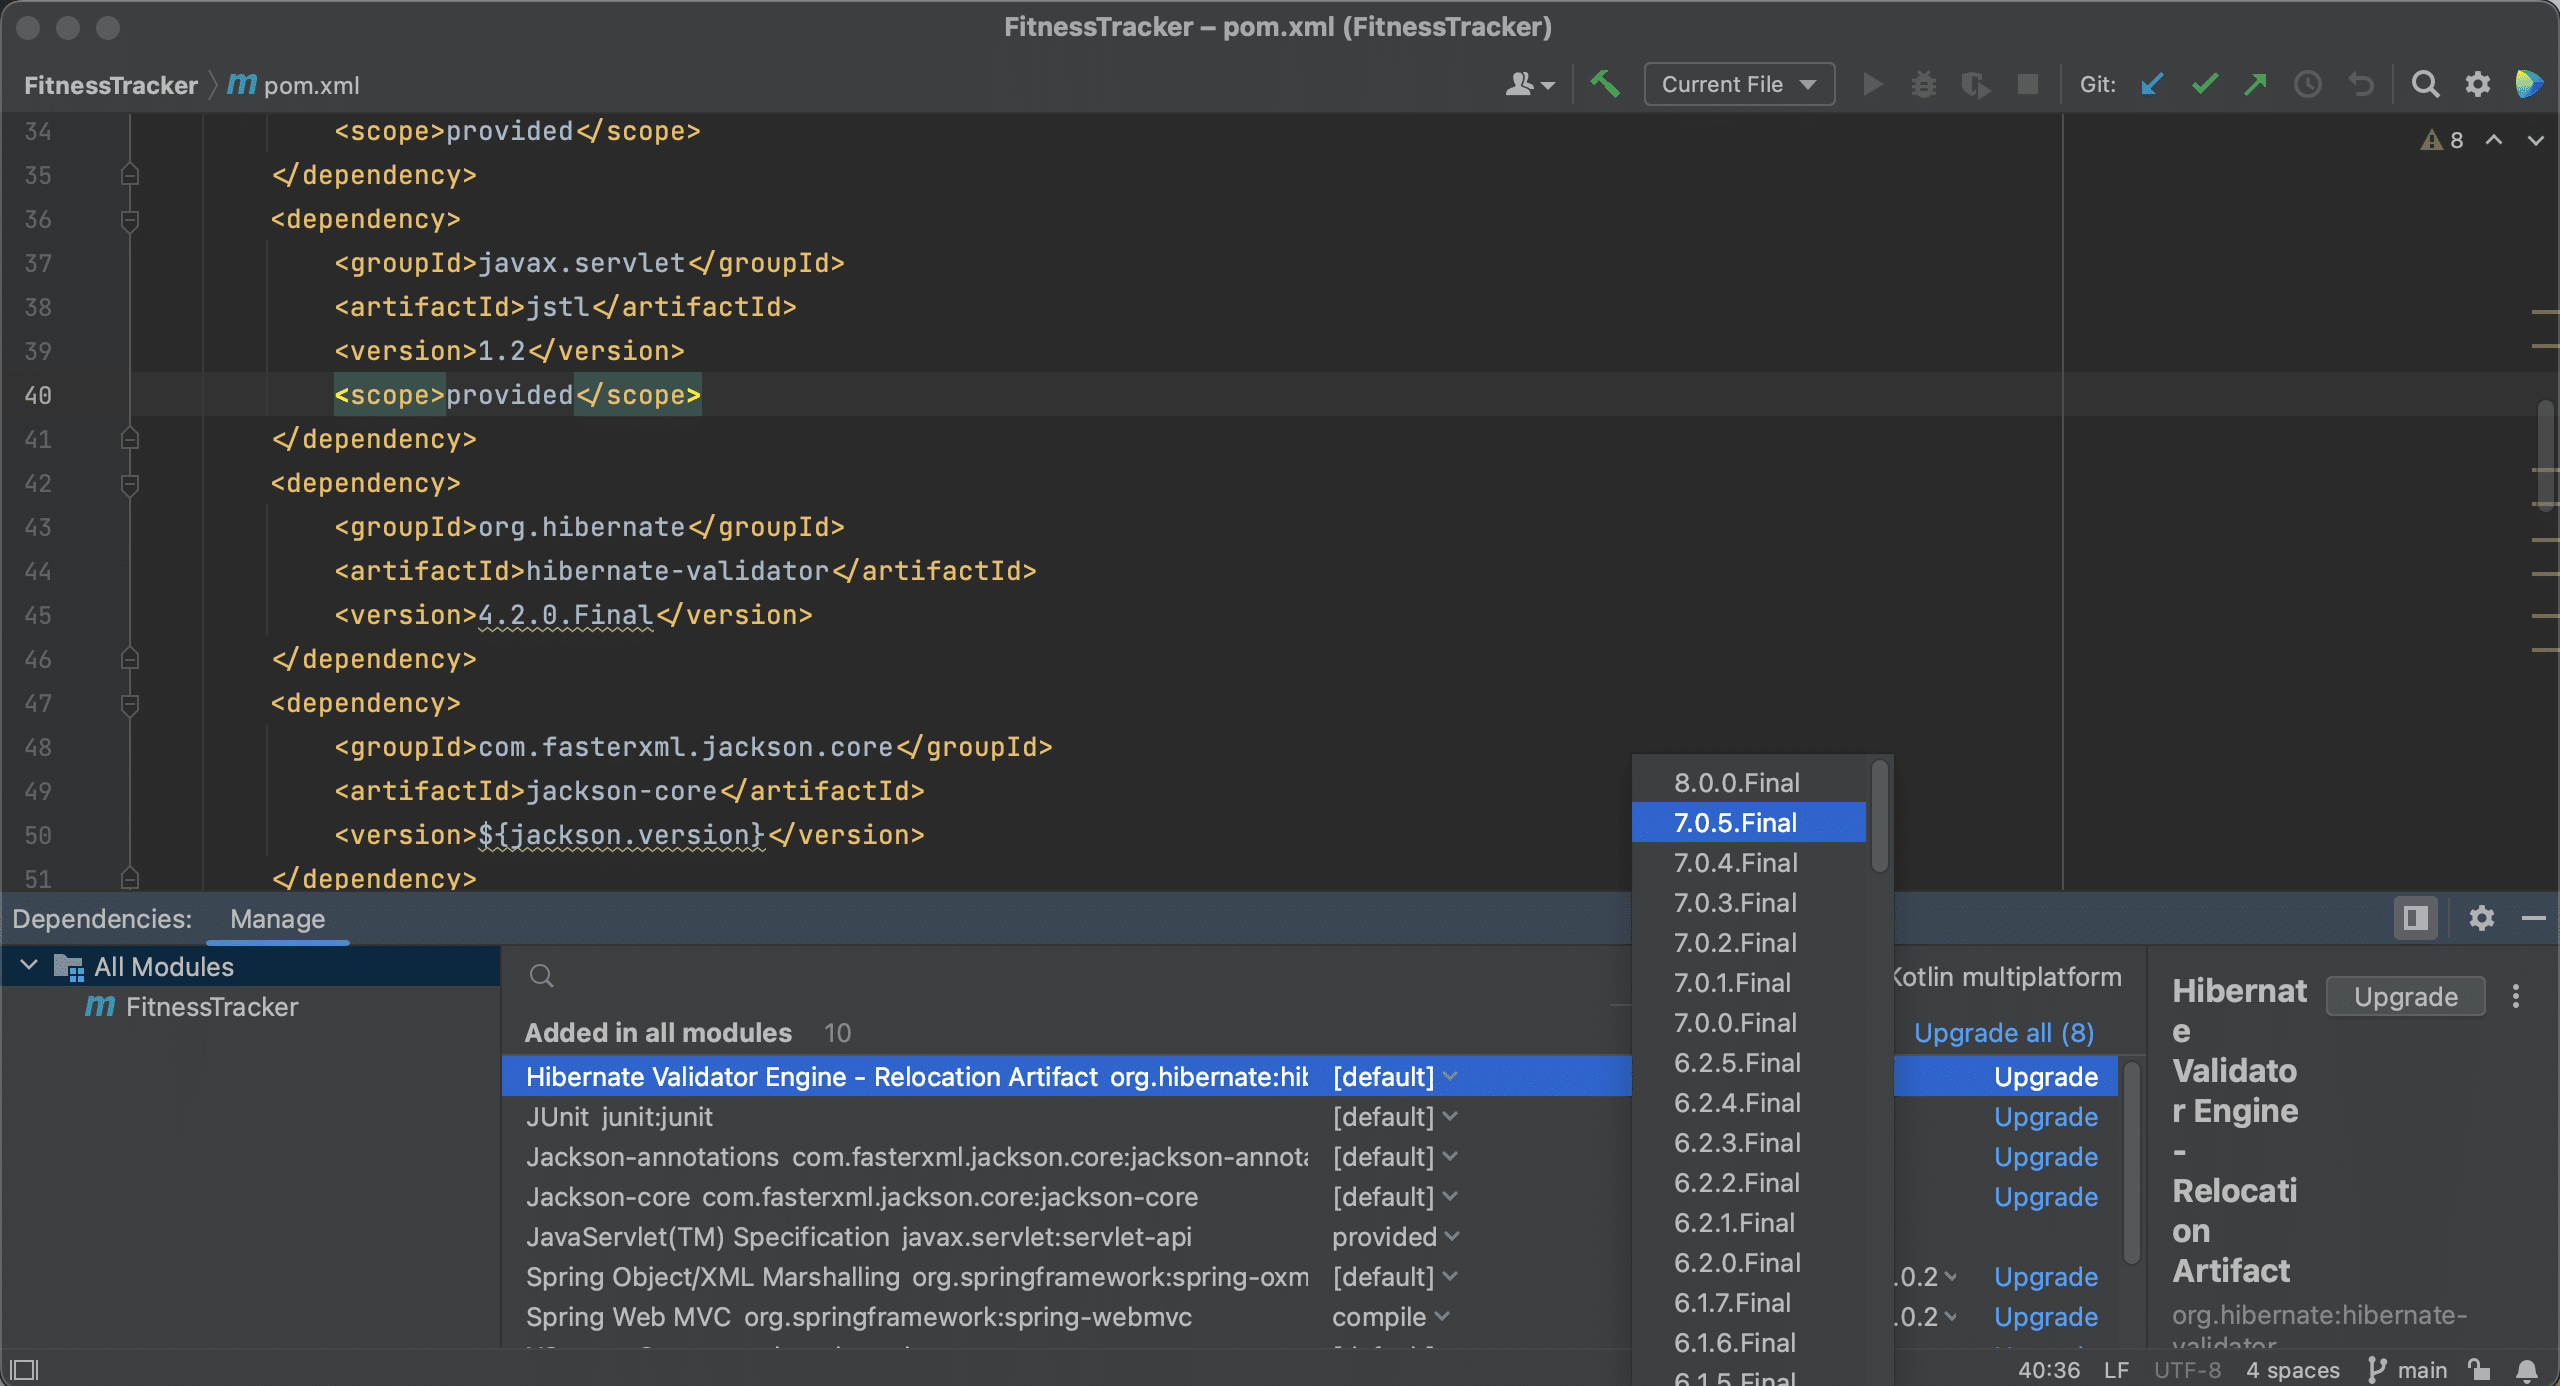Click the Upgrade all (8) link
Screen dimensions: 2560x1386
2004,1033
